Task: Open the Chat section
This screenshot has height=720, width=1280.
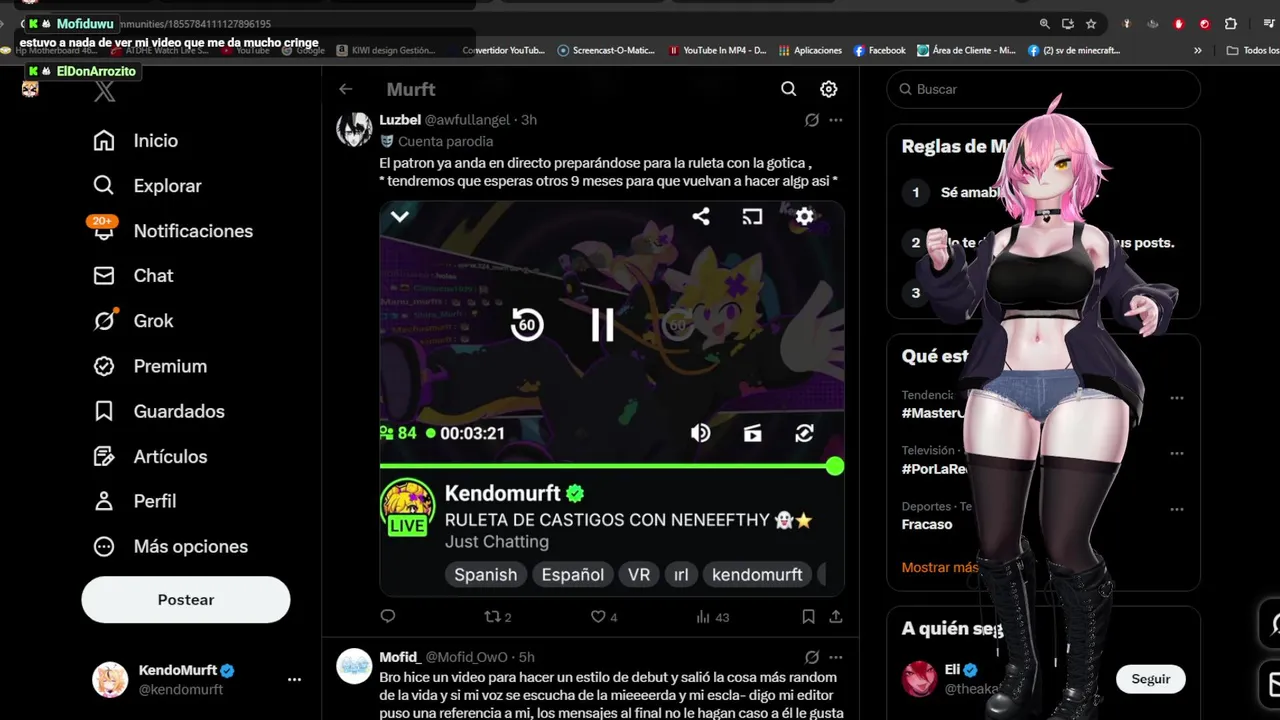Action: pos(133,276)
